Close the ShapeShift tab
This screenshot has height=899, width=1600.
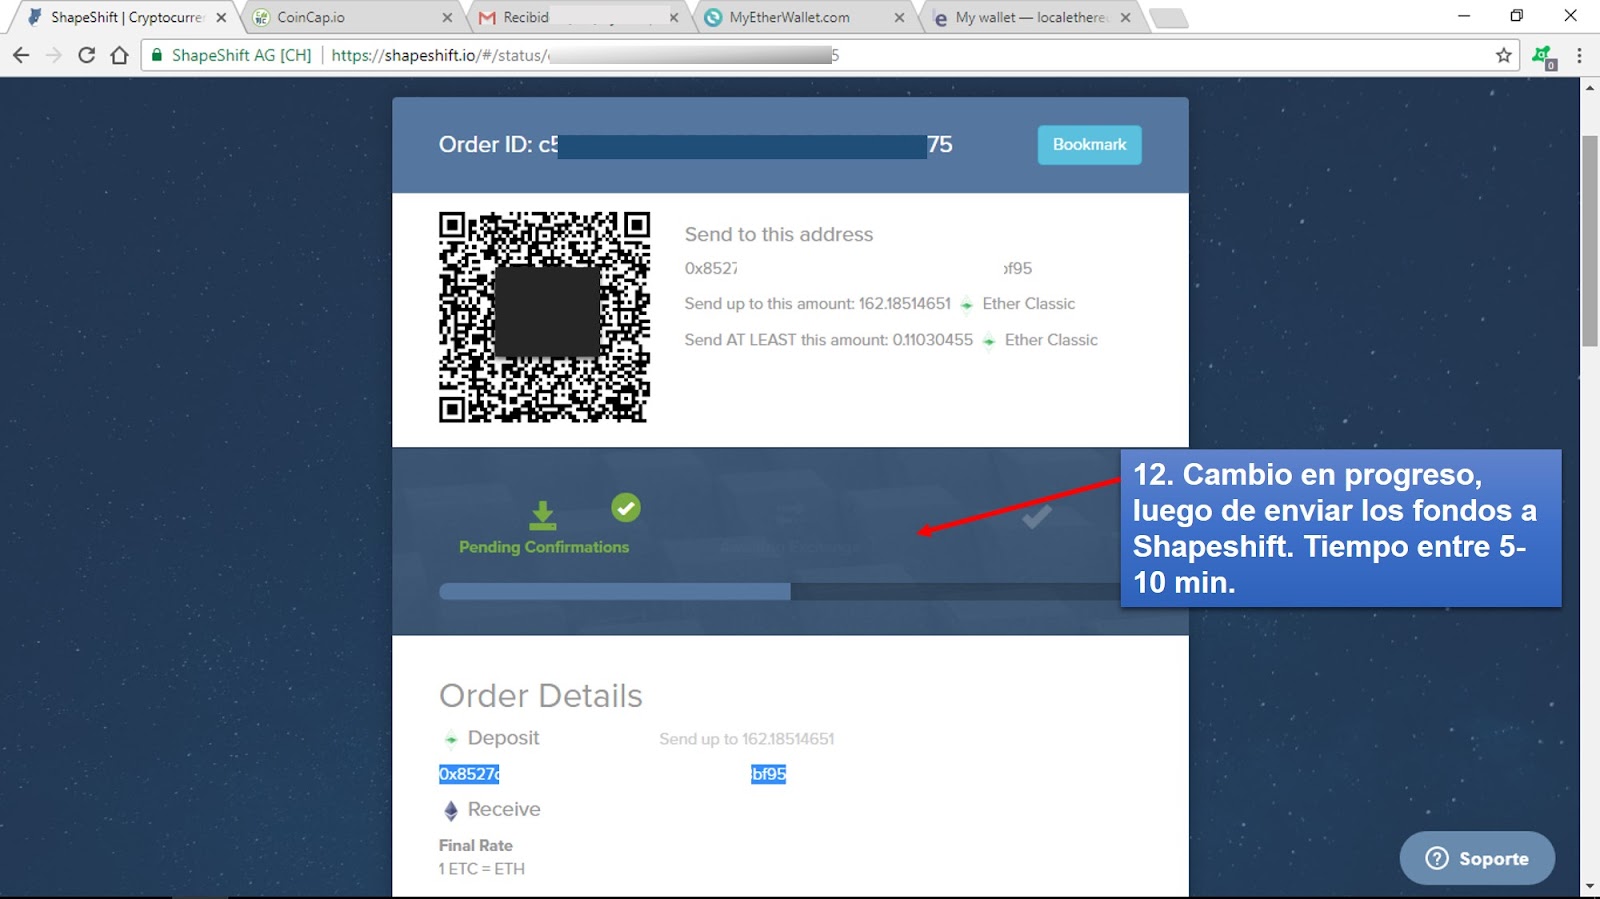[x=221, y=17]
